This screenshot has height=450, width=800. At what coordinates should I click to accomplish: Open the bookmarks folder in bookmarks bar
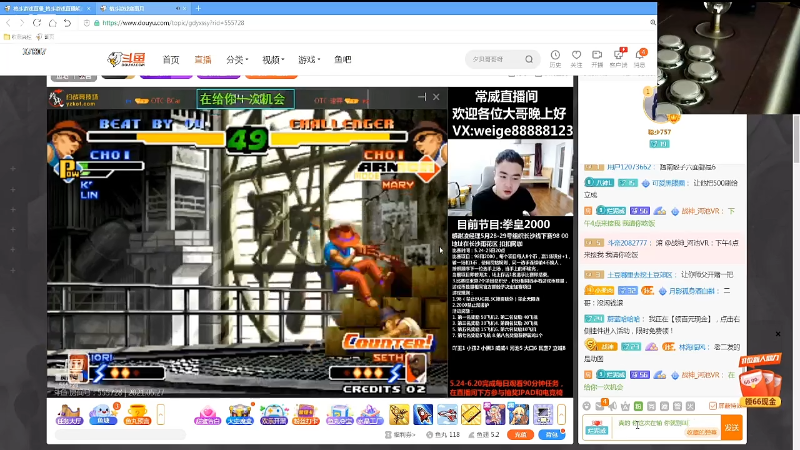[x=17, y=37]
